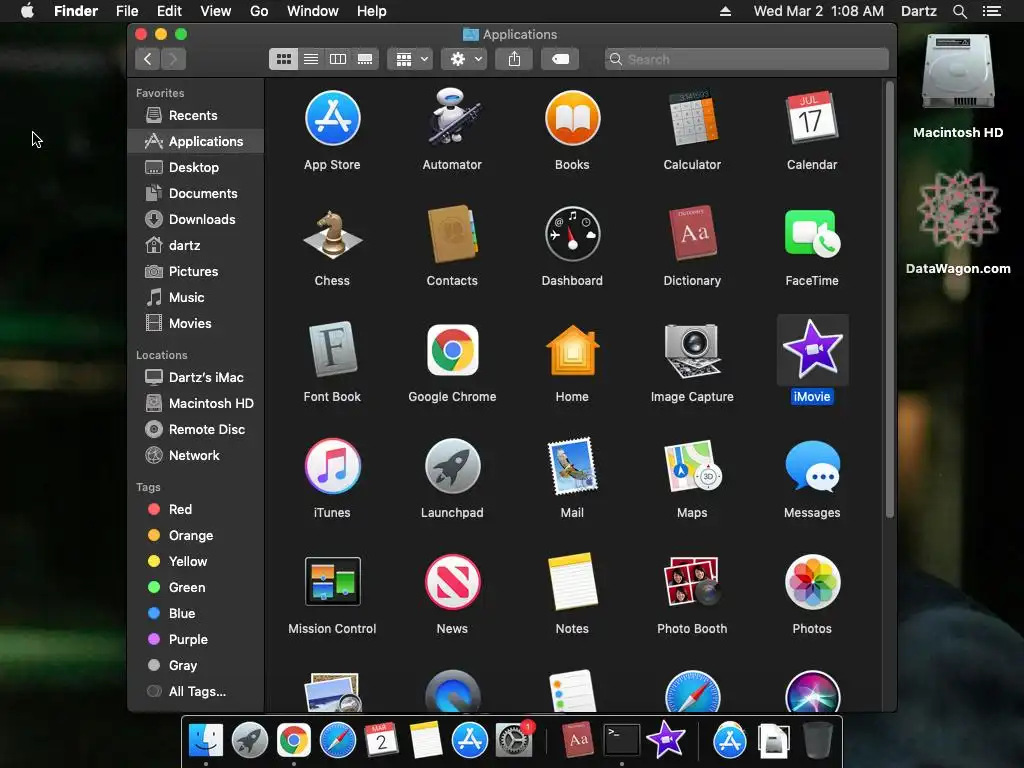Open Documents in the sidebar
The height and width of the screenshot is (768, 1024).
pos(196,193)
